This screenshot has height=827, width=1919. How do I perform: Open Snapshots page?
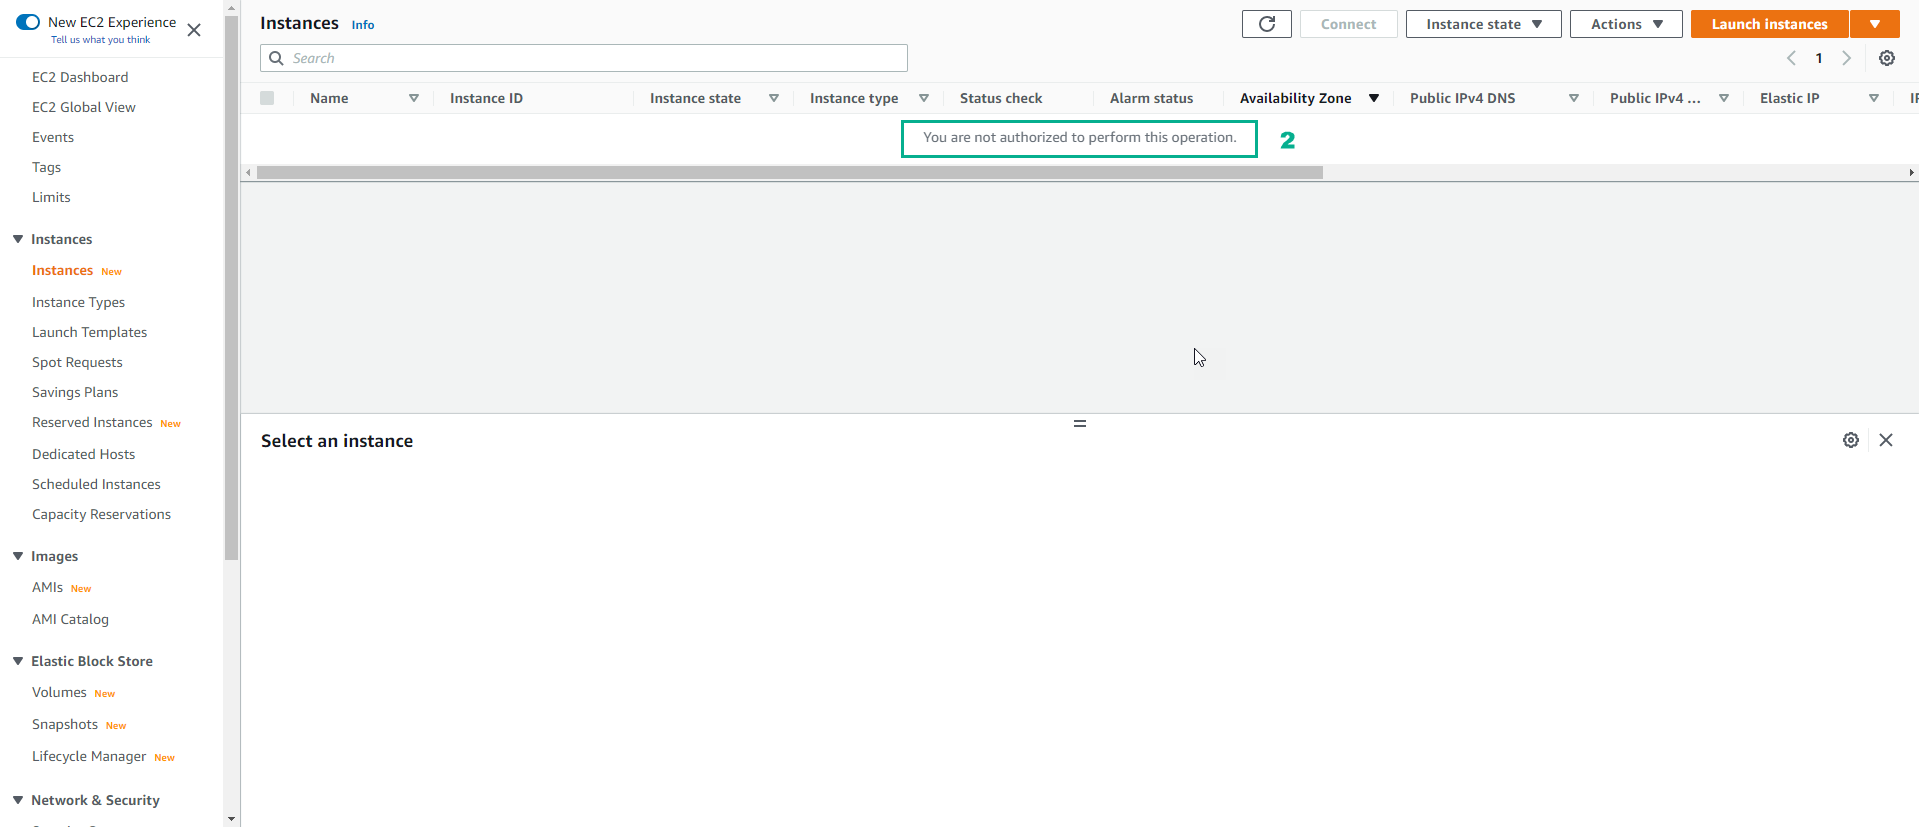[65, 724]
